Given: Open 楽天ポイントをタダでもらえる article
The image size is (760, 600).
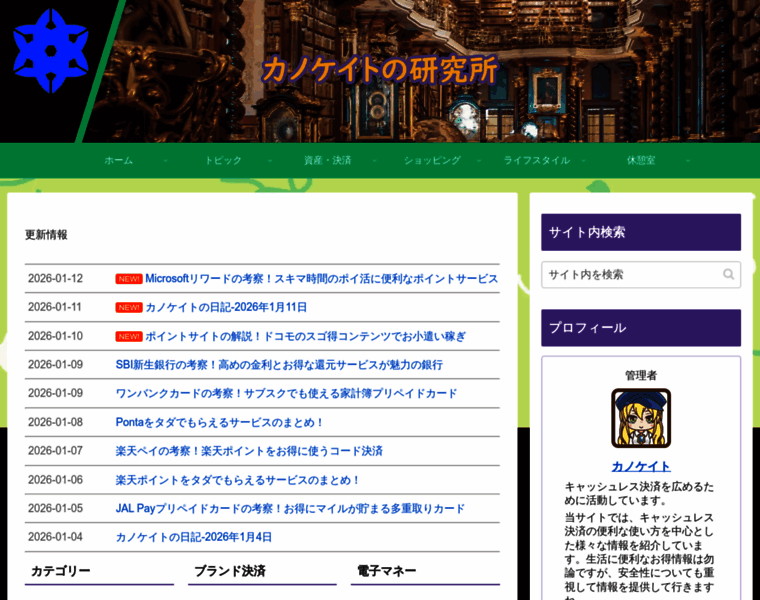Looking at the screenshot, I should (238, 480).
